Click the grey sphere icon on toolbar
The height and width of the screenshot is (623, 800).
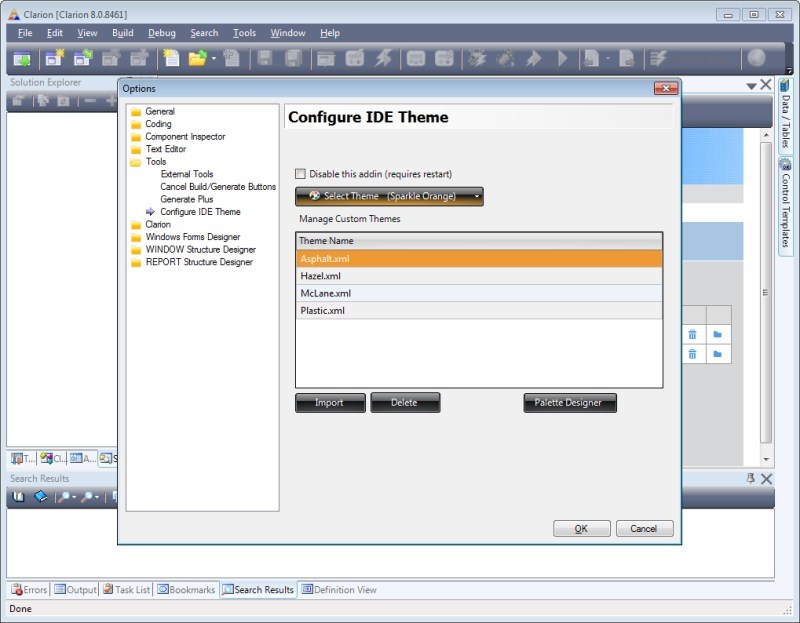point(756,58)
